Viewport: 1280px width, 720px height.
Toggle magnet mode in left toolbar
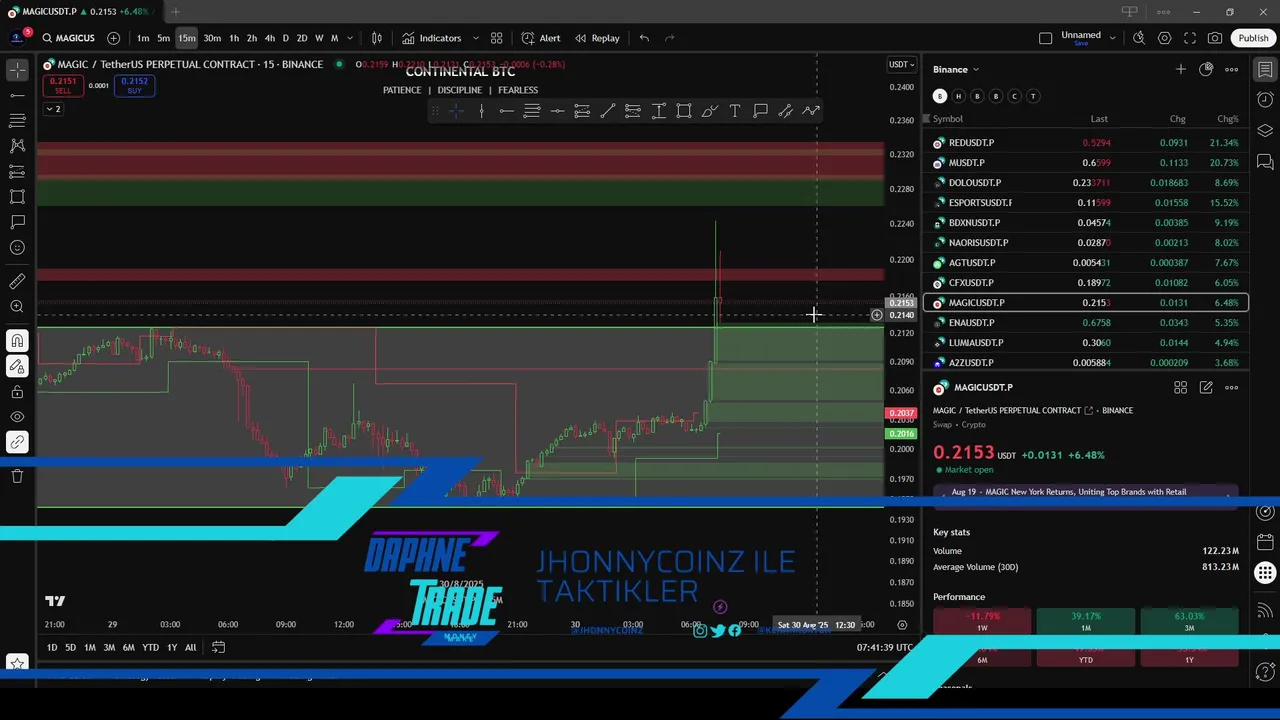coord(17,342)
